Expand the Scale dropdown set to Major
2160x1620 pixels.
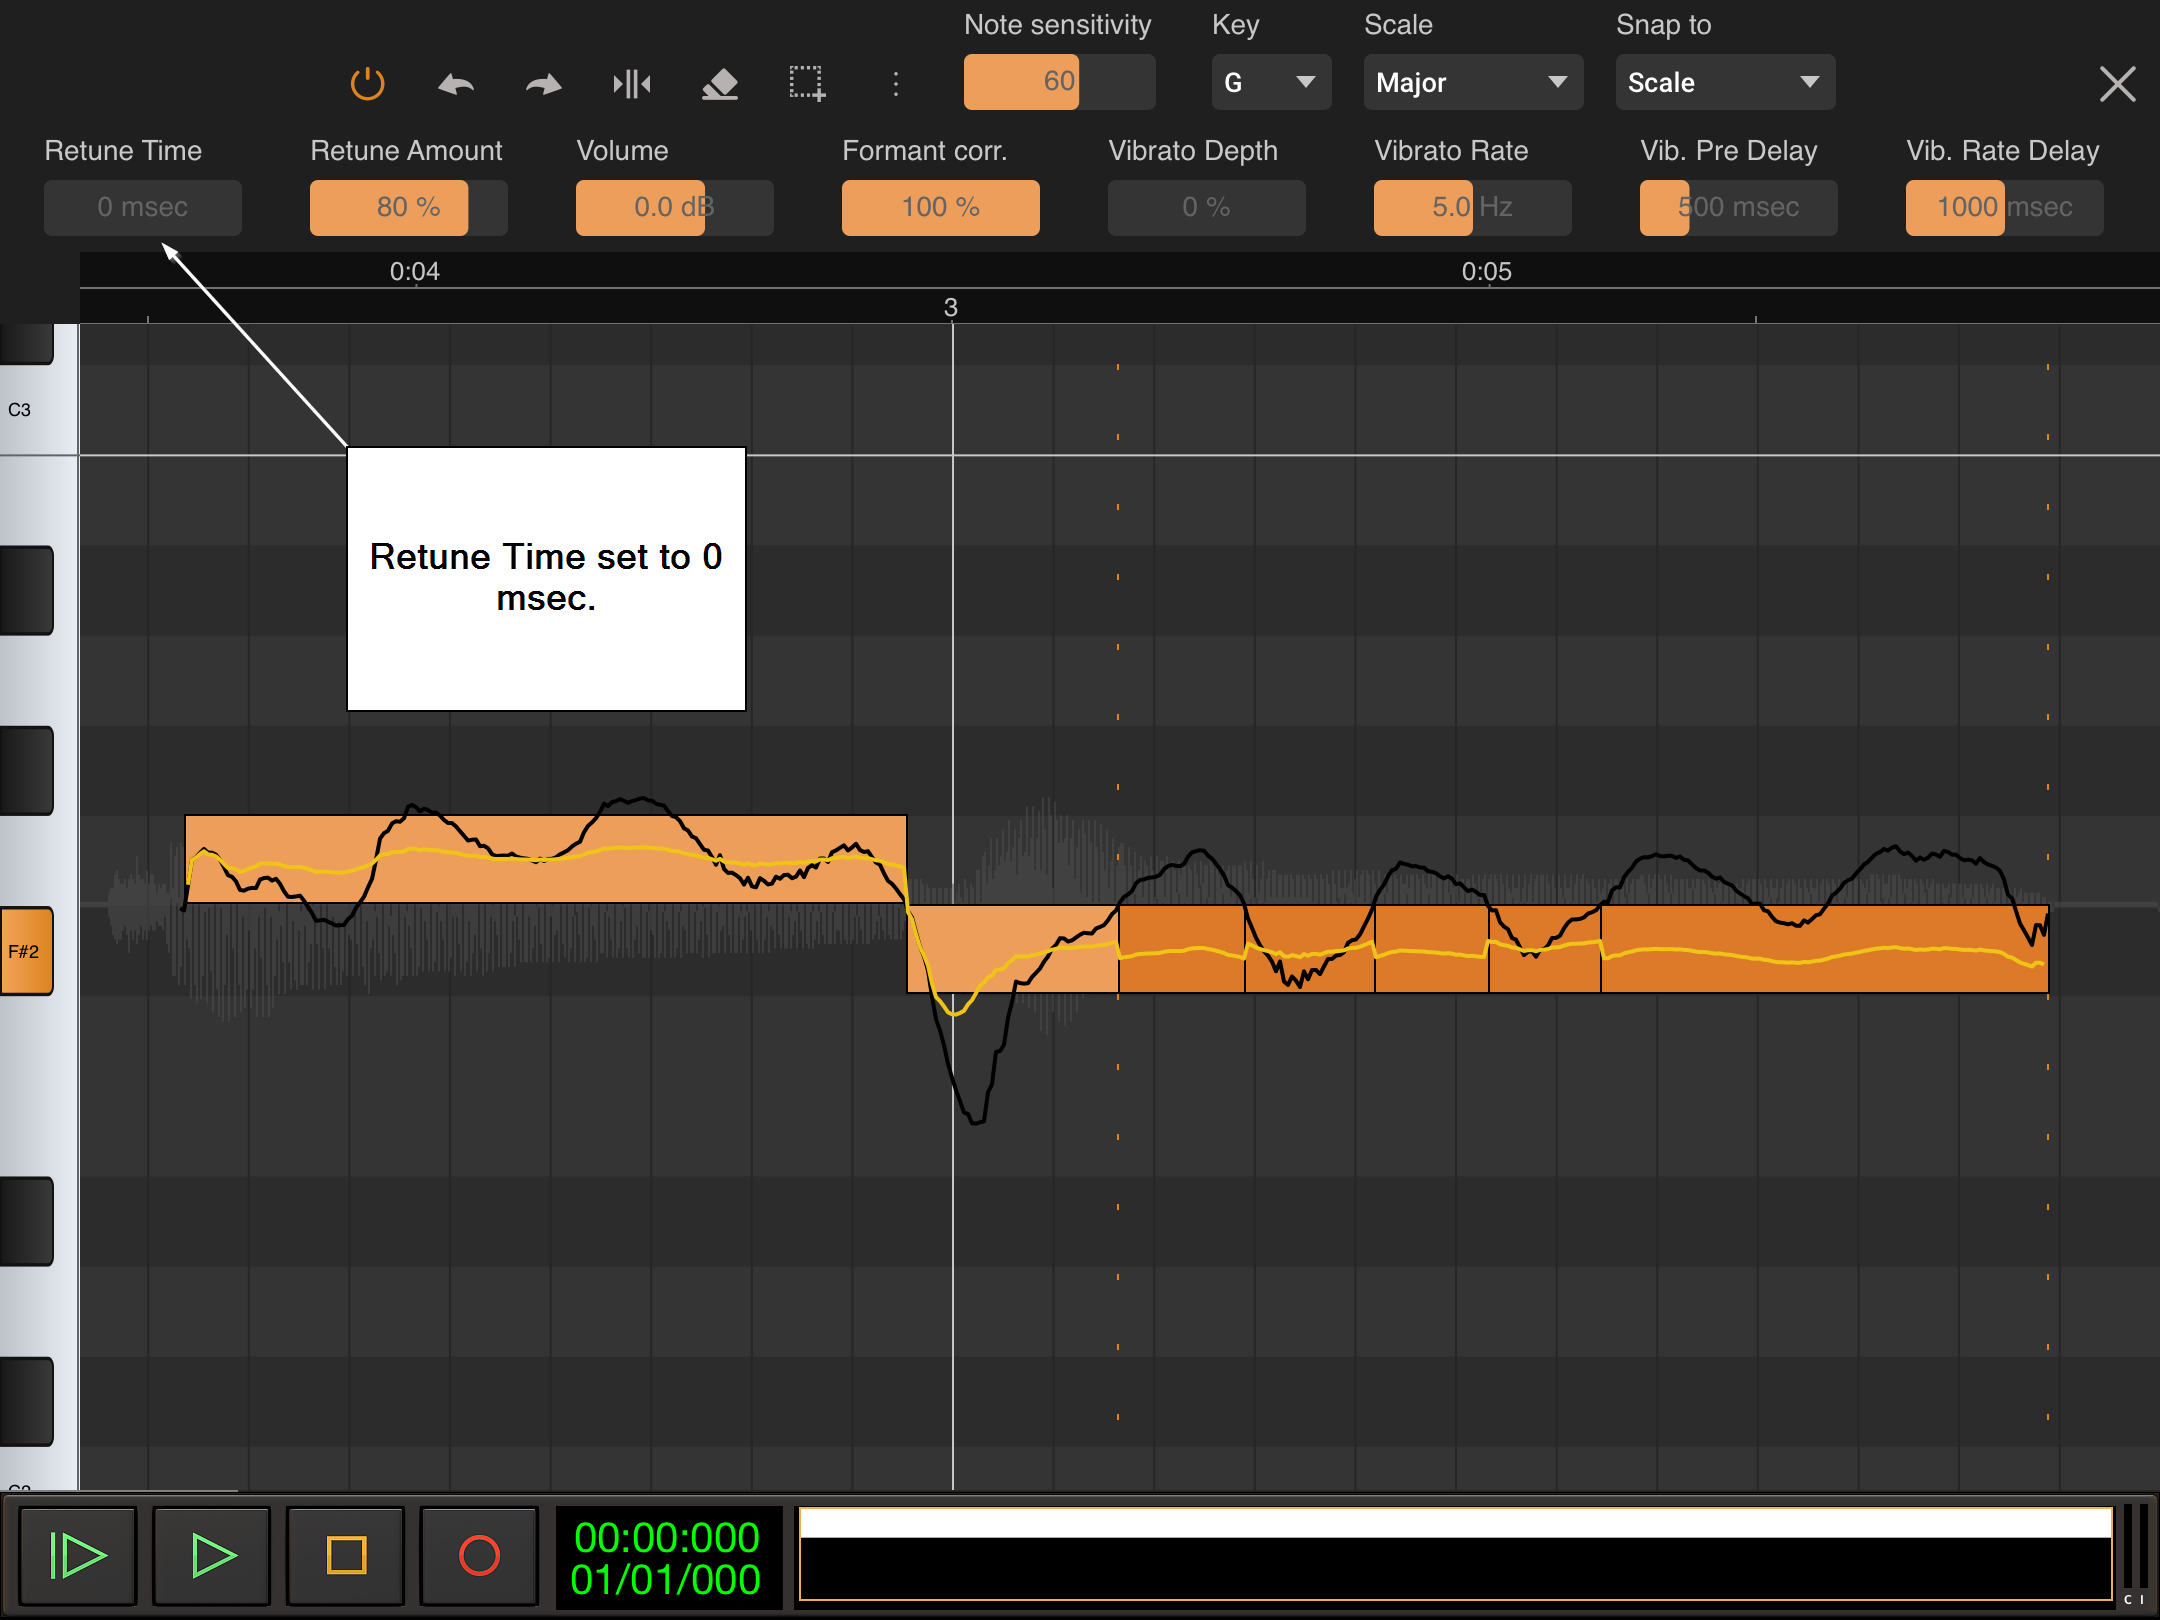[x=1472, y=82]
